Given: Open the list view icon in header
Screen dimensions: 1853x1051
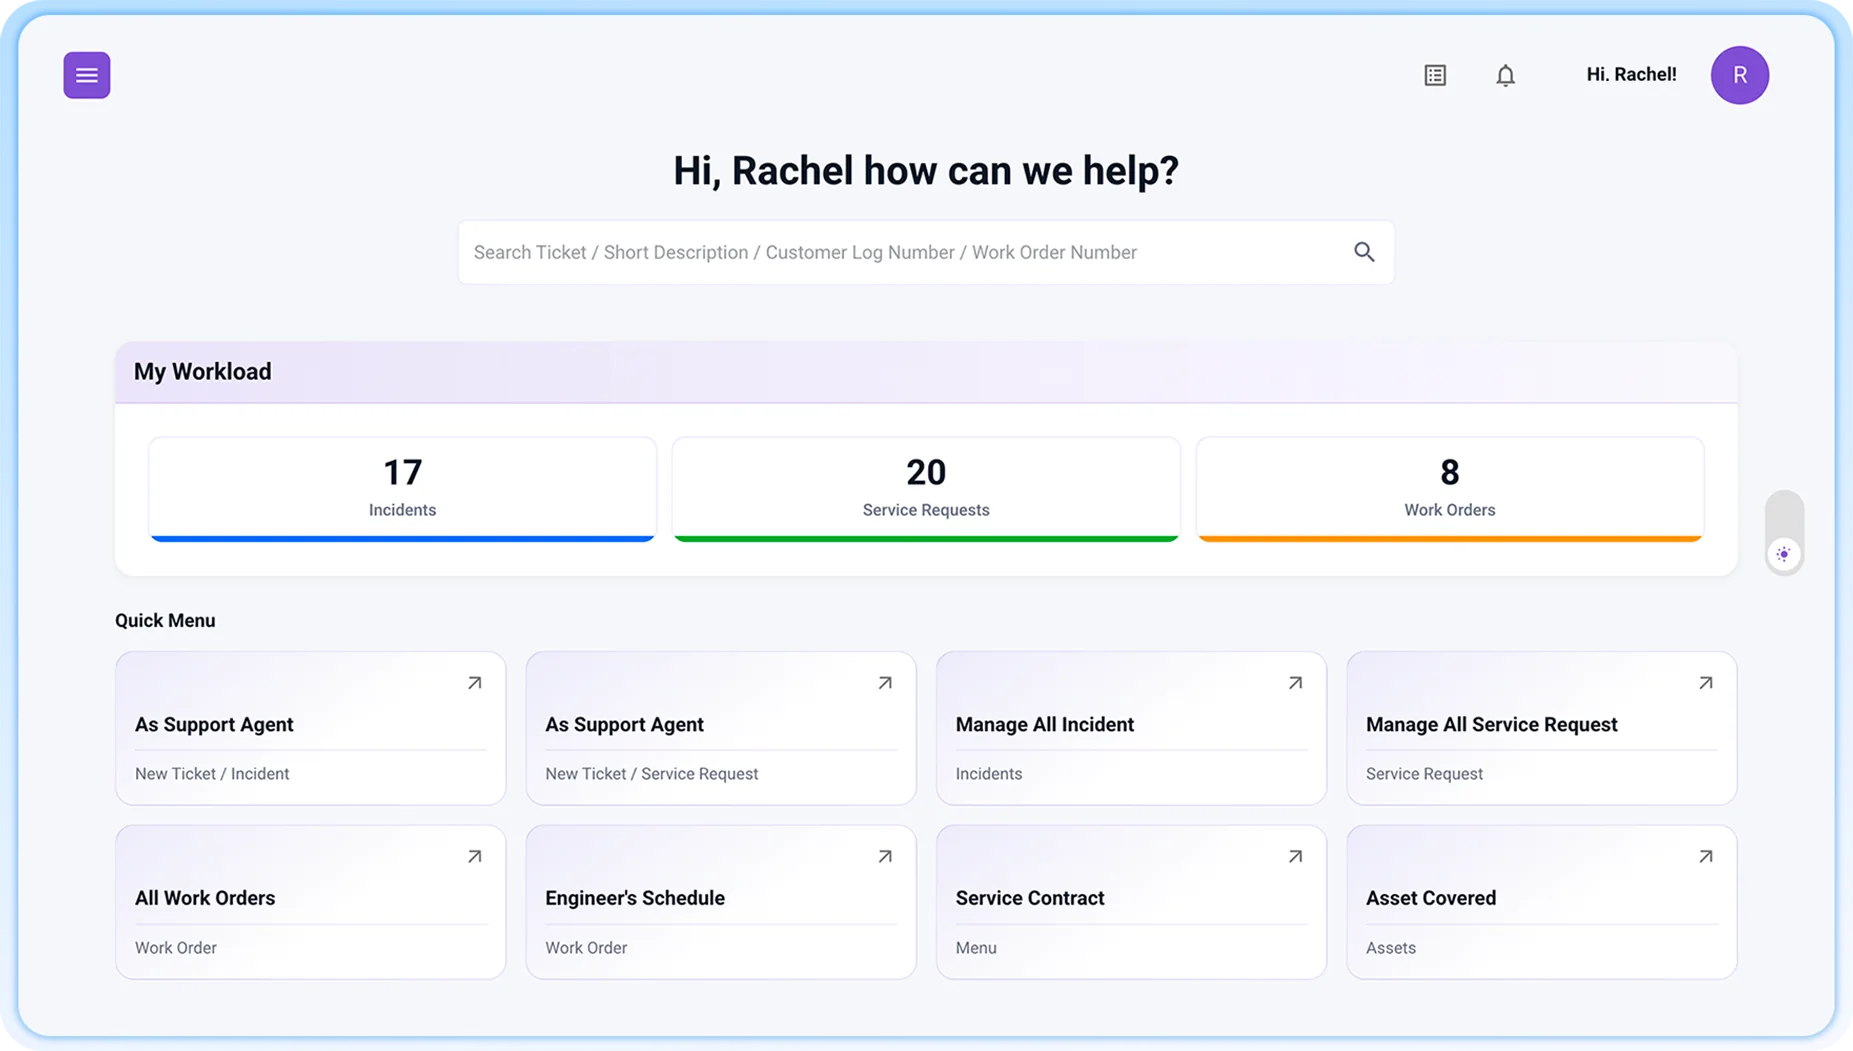Looking at the screenshot, I should (x=1435, y=75).
